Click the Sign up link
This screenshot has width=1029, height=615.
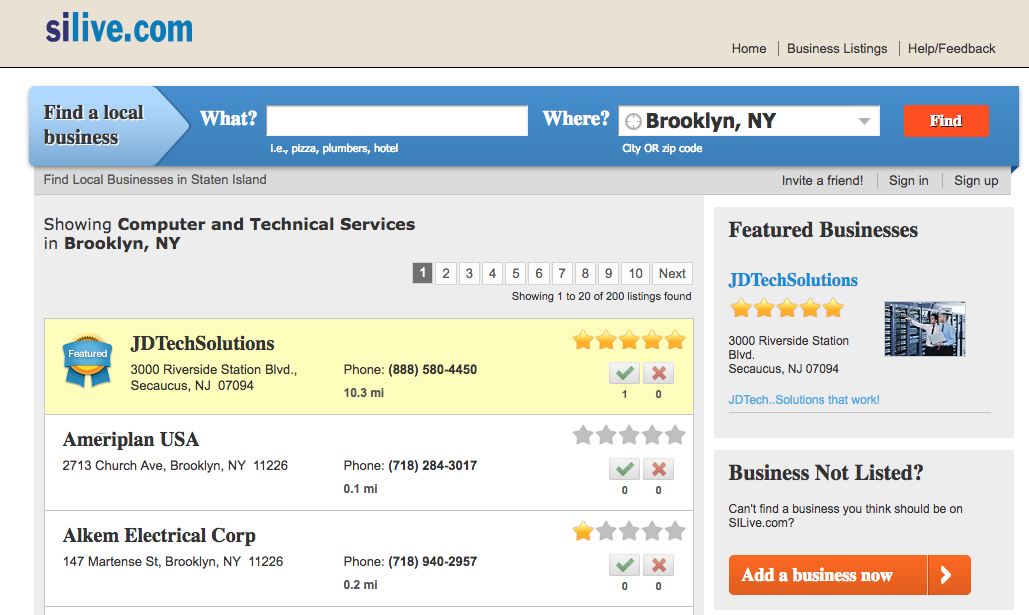pyautogui.click(x=976, y=180)
